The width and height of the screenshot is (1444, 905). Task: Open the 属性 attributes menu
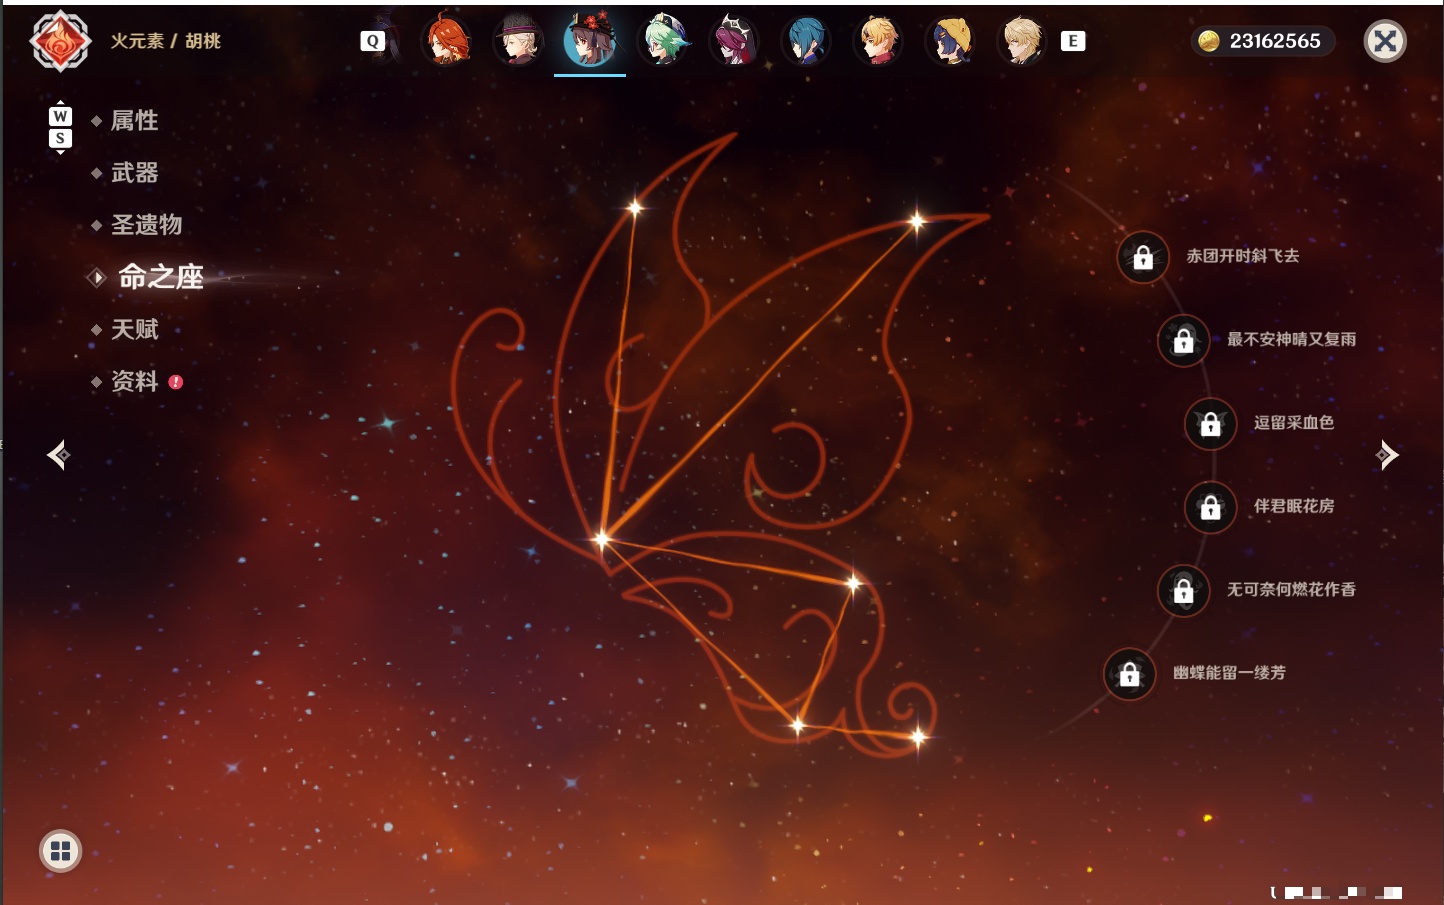click(134, 121)
